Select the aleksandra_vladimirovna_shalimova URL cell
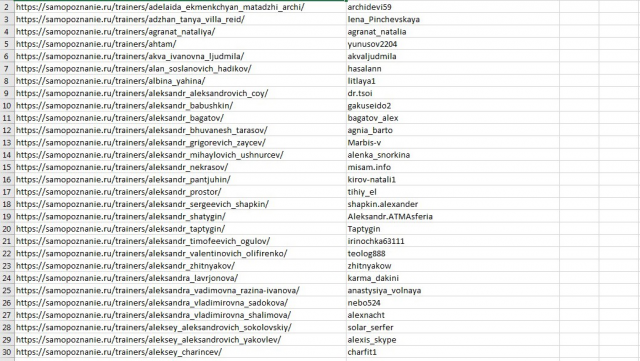The image size is (640, 361). pos(180,315)
